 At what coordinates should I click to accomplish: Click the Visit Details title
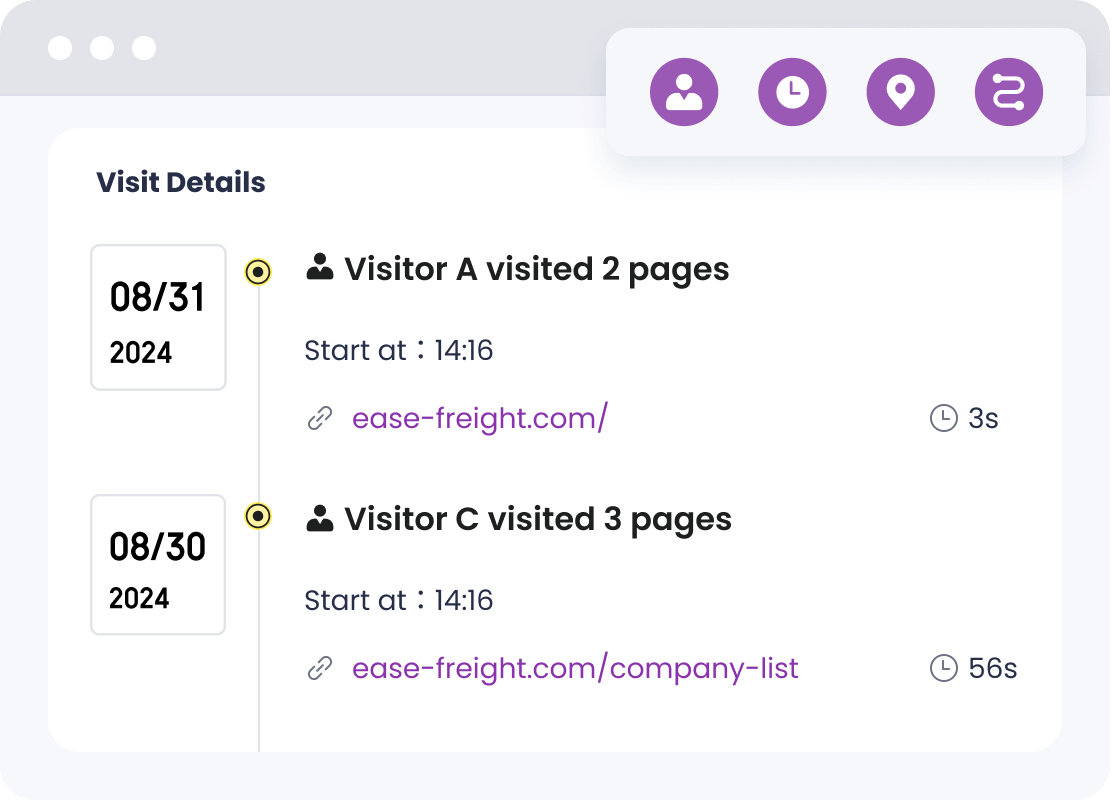(x=181, y=183)
